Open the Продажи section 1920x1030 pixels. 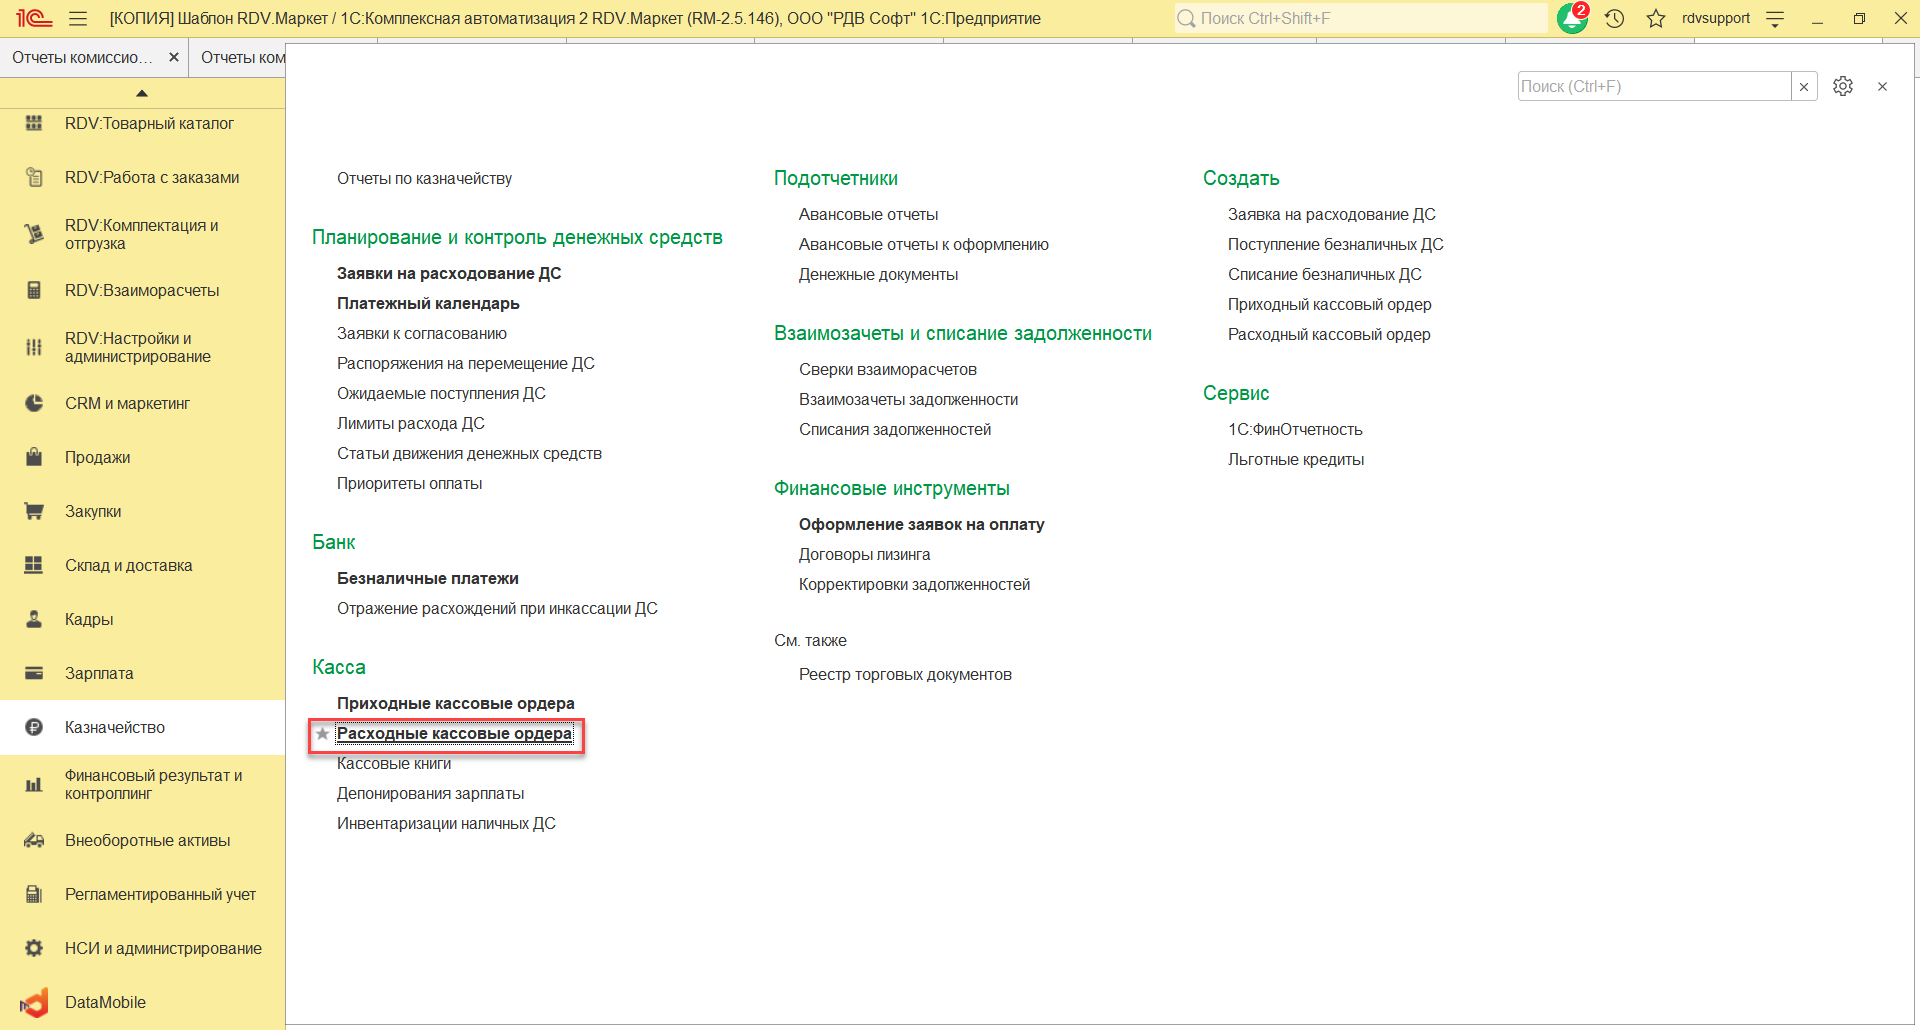tap(97, 458)
